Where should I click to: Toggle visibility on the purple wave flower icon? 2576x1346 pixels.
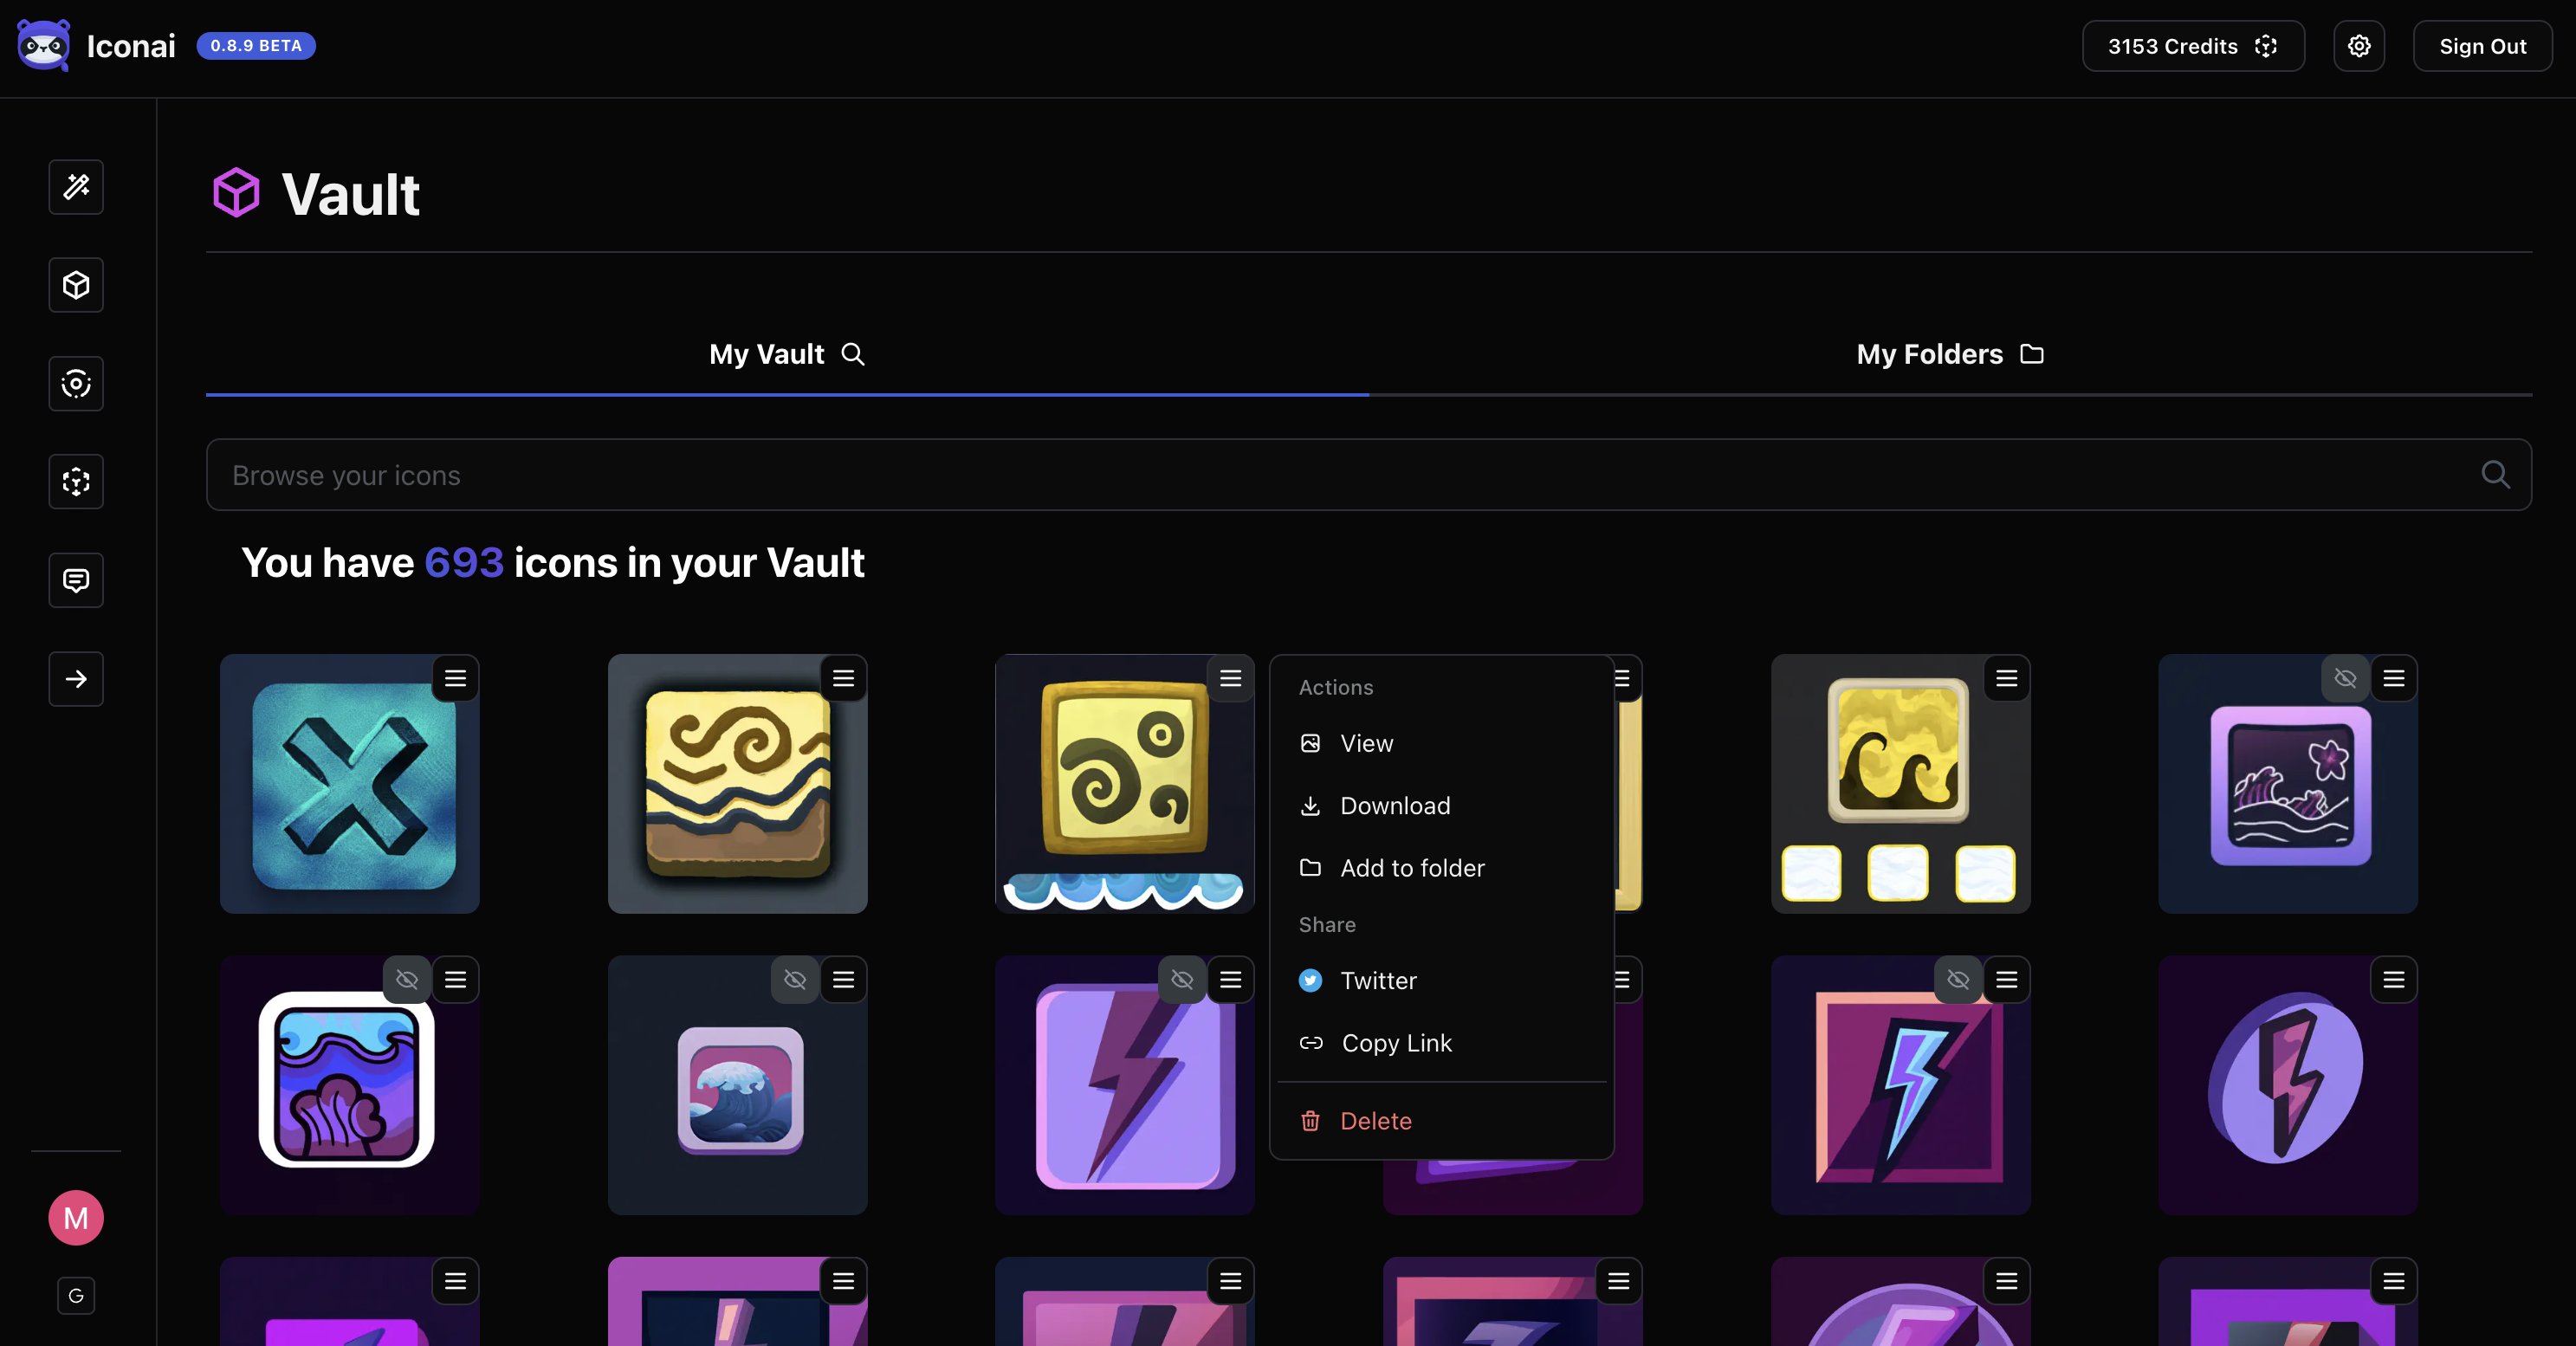coord(2344,679)
